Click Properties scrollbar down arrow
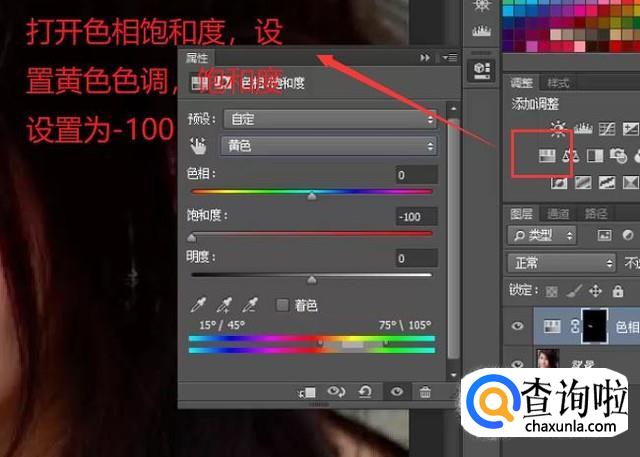This screenshot has width=640, height=457. pos(453,375)
